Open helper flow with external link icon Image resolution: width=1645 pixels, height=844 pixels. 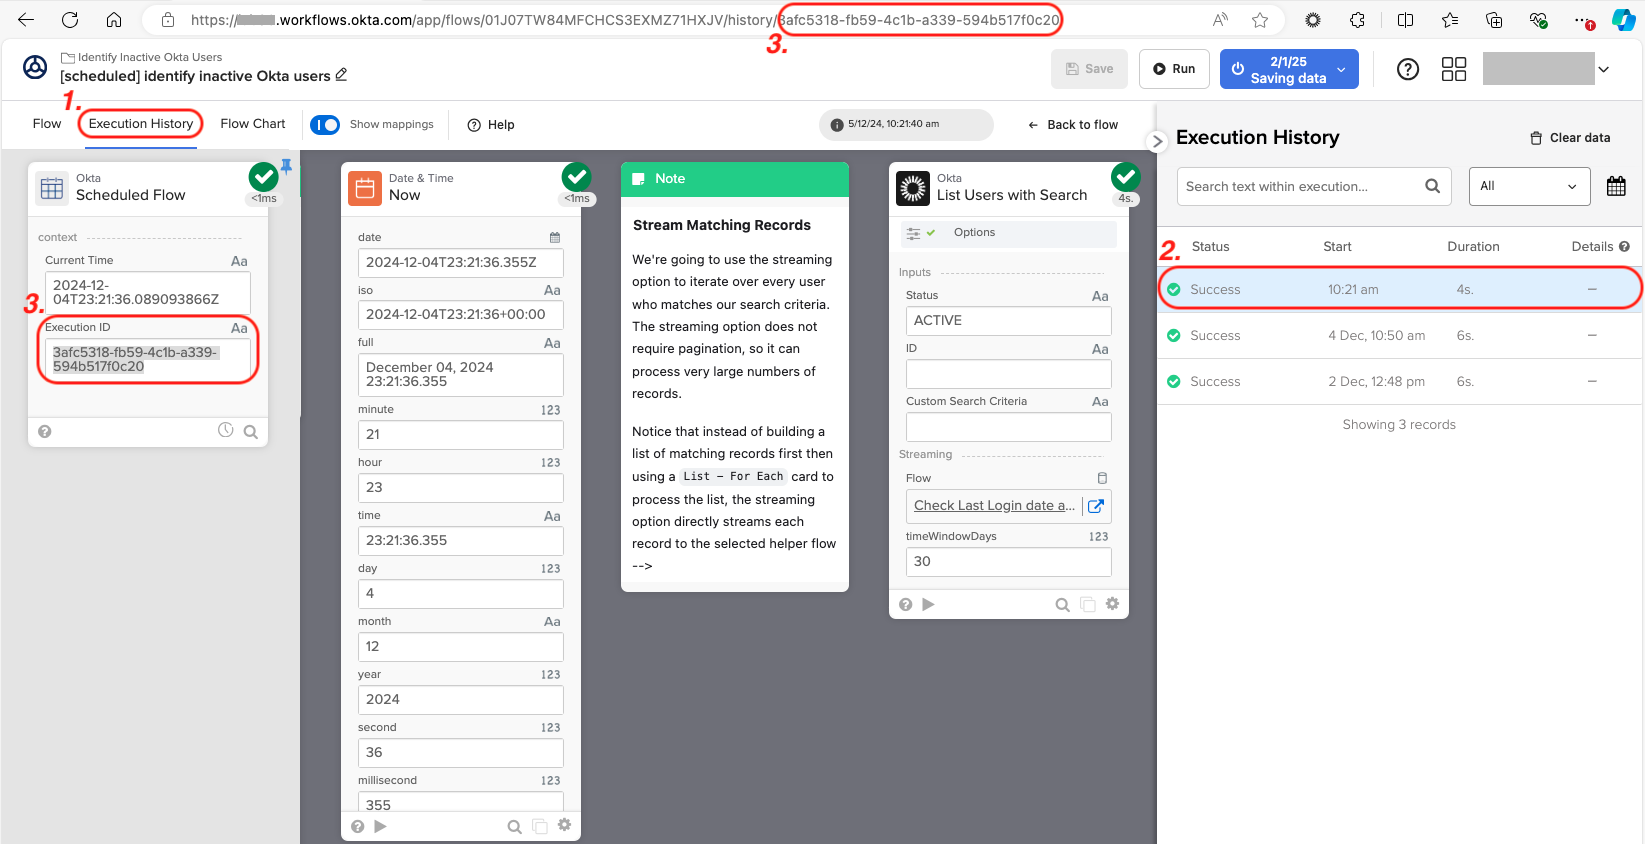[x=1096, y=506]
